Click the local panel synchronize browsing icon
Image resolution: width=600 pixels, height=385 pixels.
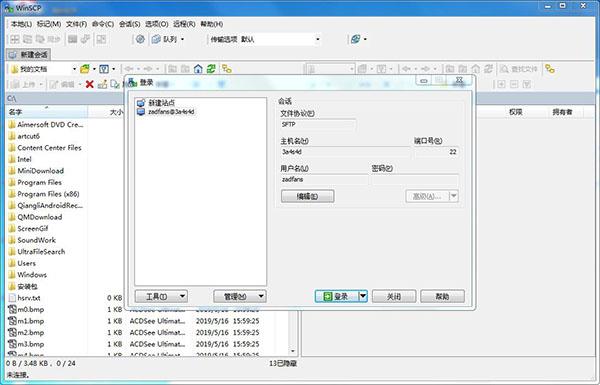click(x=227, y=69)
